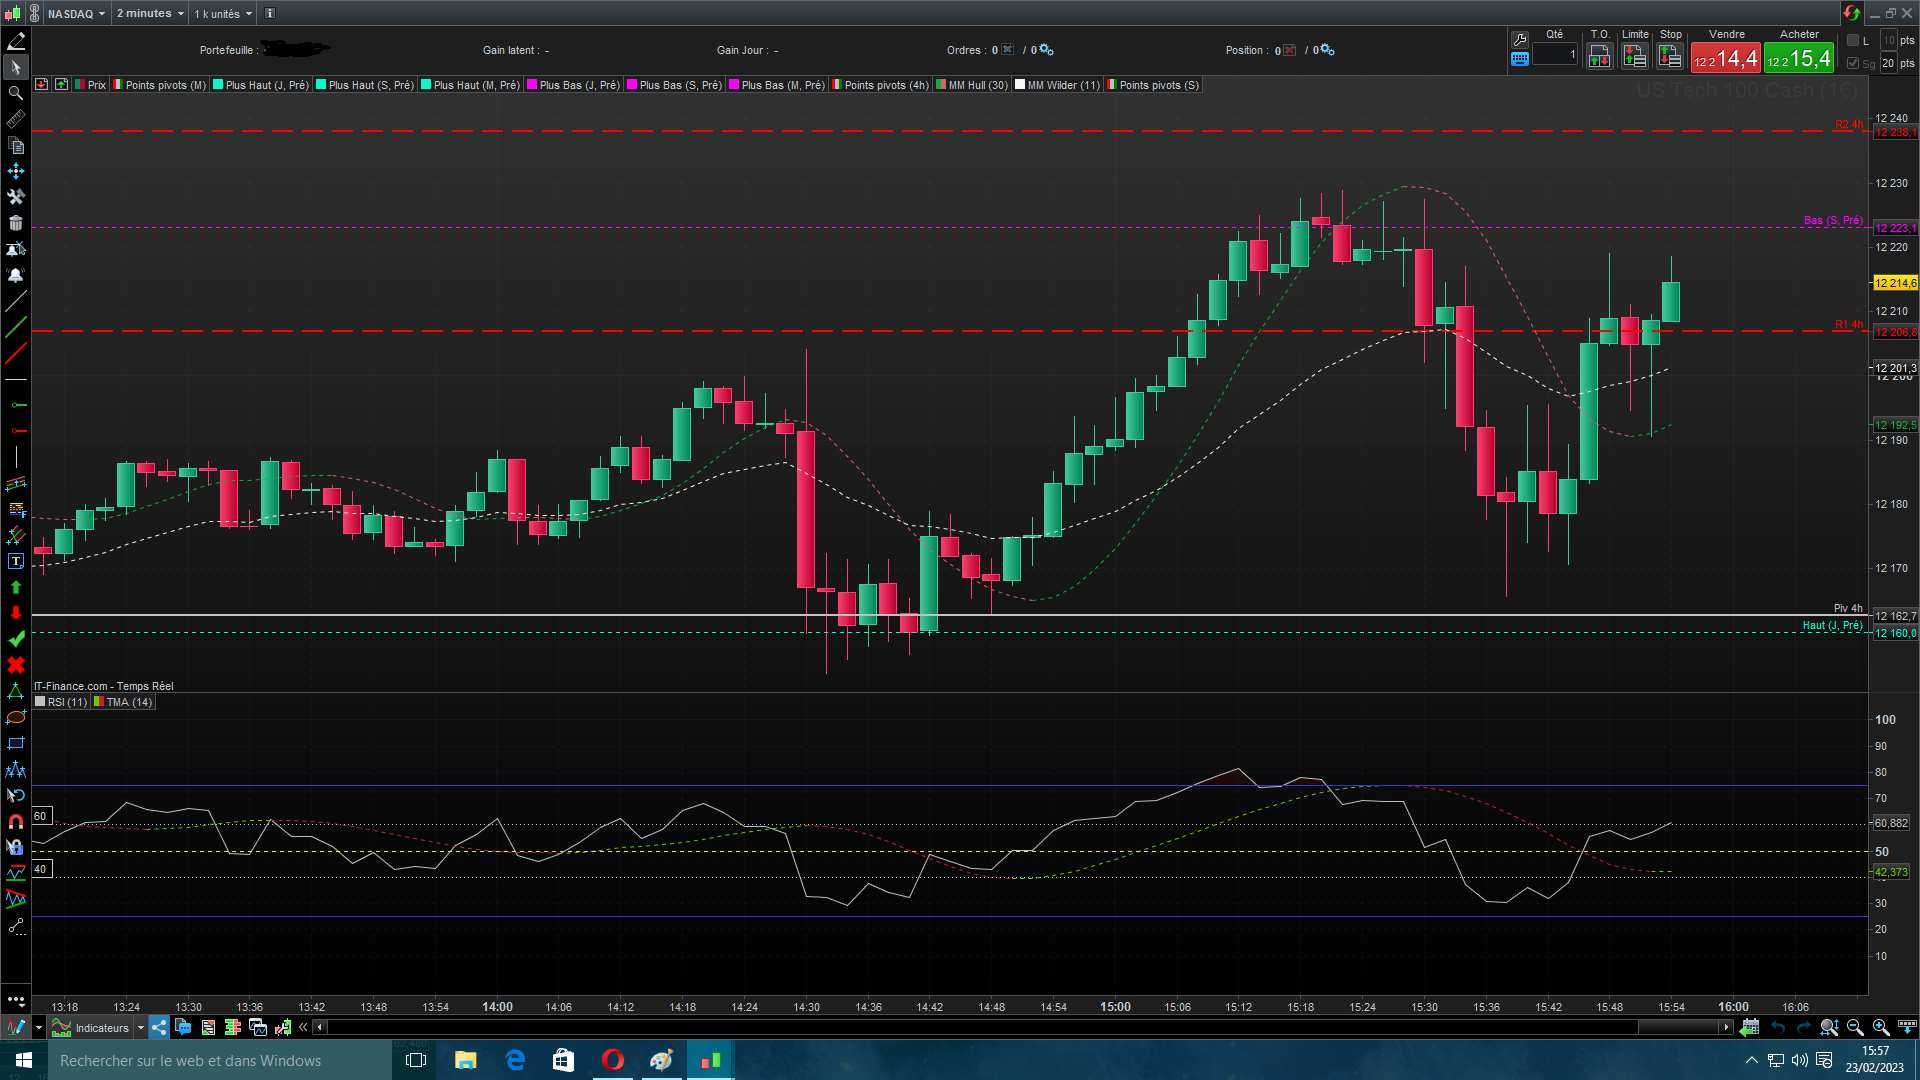Click the Stop order icon
This screenshot has height=1080, width=1920.
[1669, 57]
